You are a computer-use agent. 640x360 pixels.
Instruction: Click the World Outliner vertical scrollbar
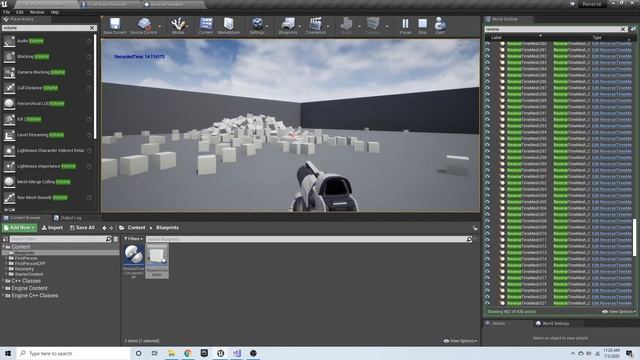click(634, 238)
